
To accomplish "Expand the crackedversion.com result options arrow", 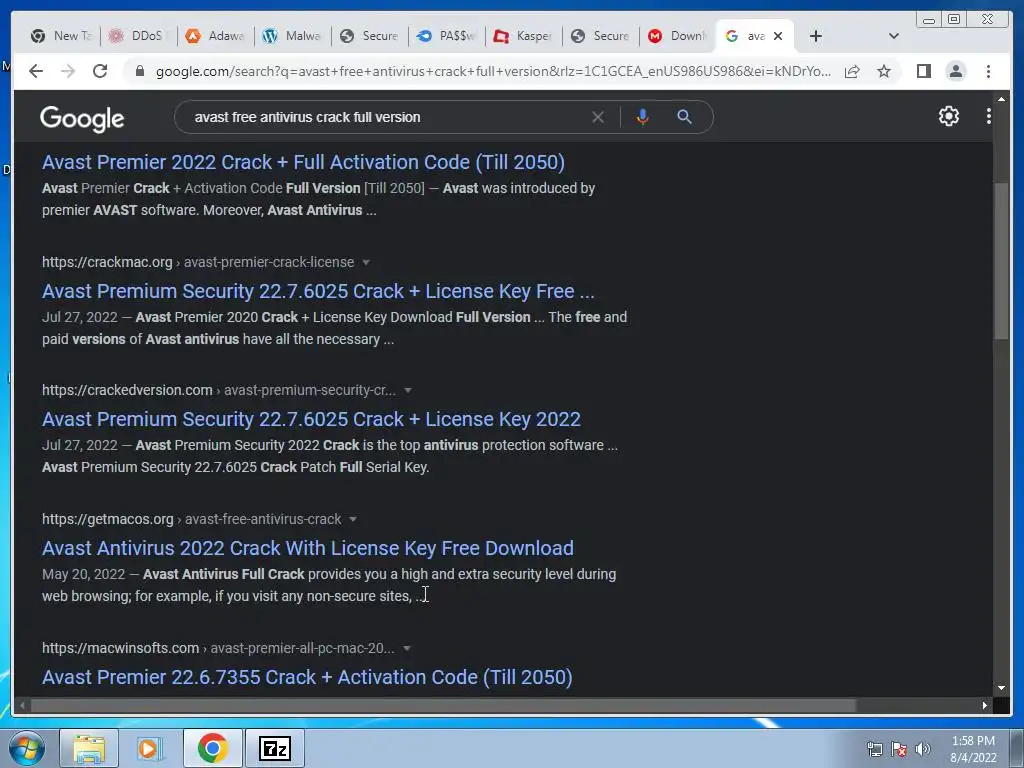I will coord(408,391).
